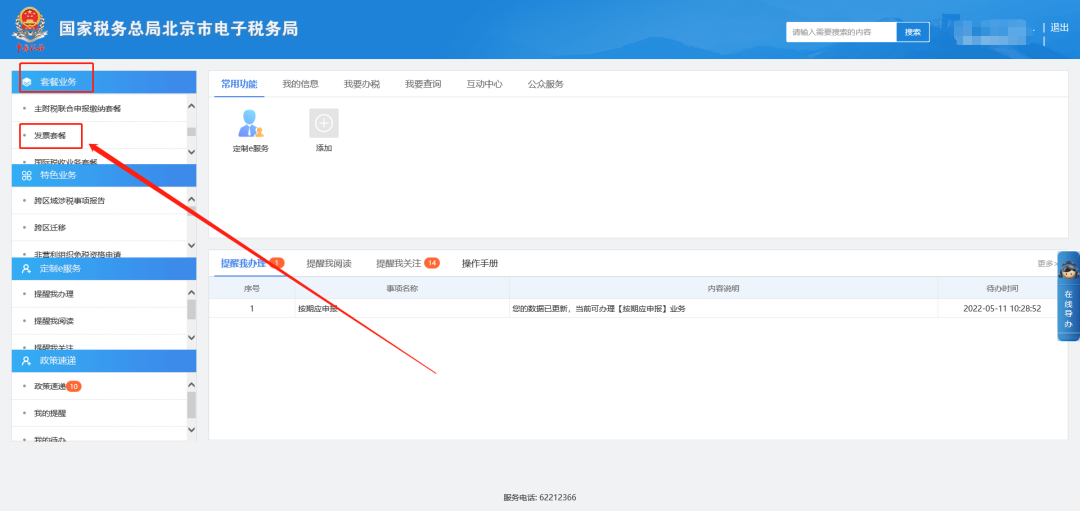Open 跨区域涉税事项报告 item

tap(70, 201)
